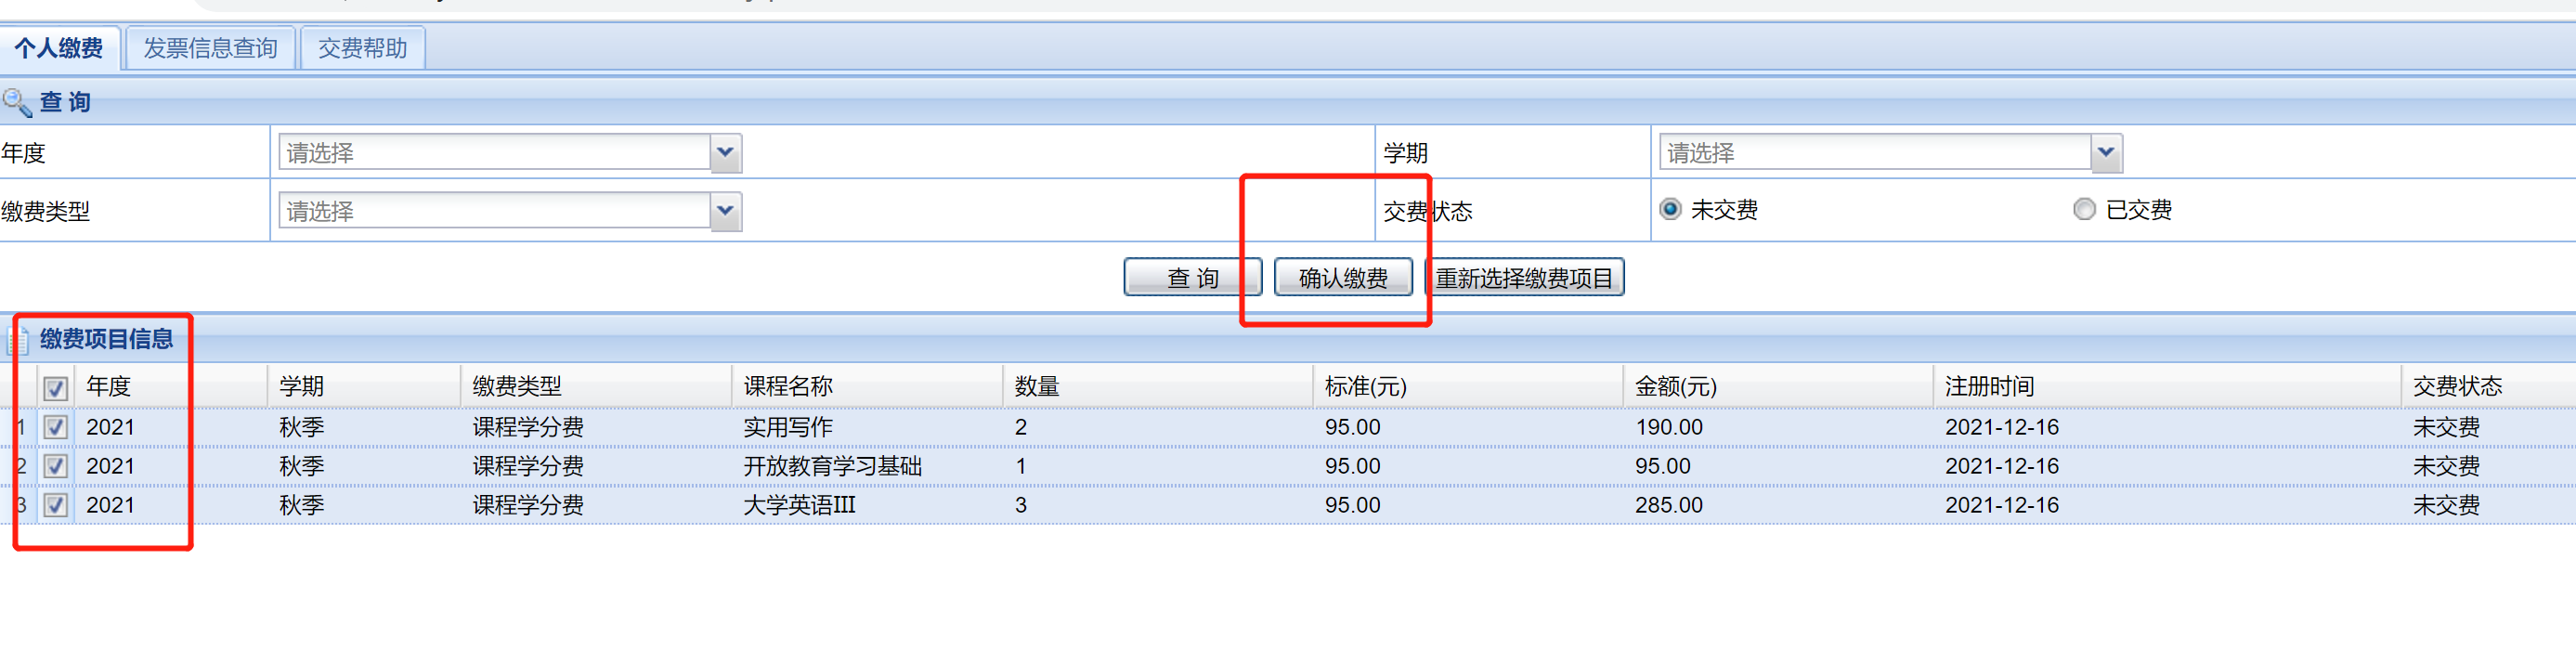Uncheck the checkbox for 实用写作 row
The height and width of the screenshot is (664, 2576).
click(56, 428)
